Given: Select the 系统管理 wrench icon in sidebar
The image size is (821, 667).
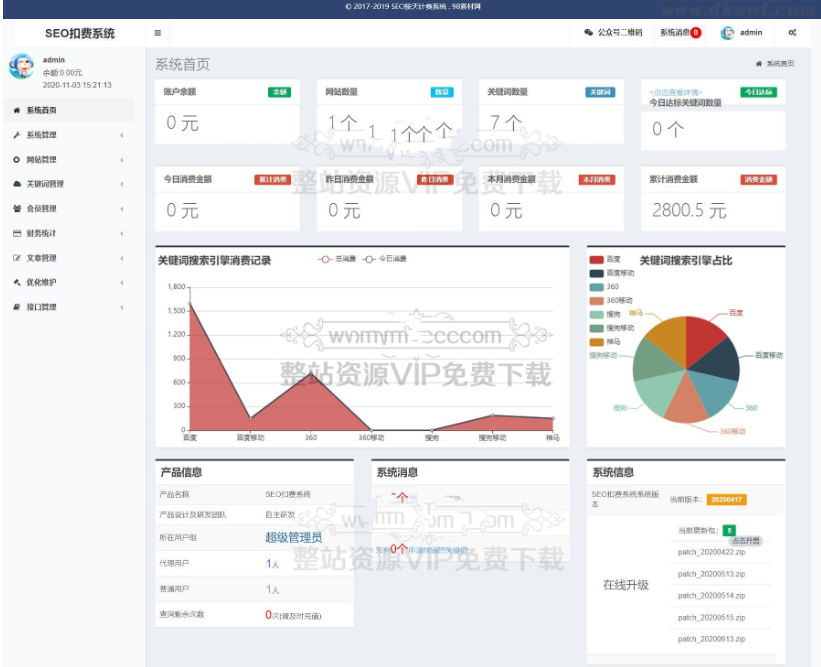Looking at the screenshot, I should (16, 134).
